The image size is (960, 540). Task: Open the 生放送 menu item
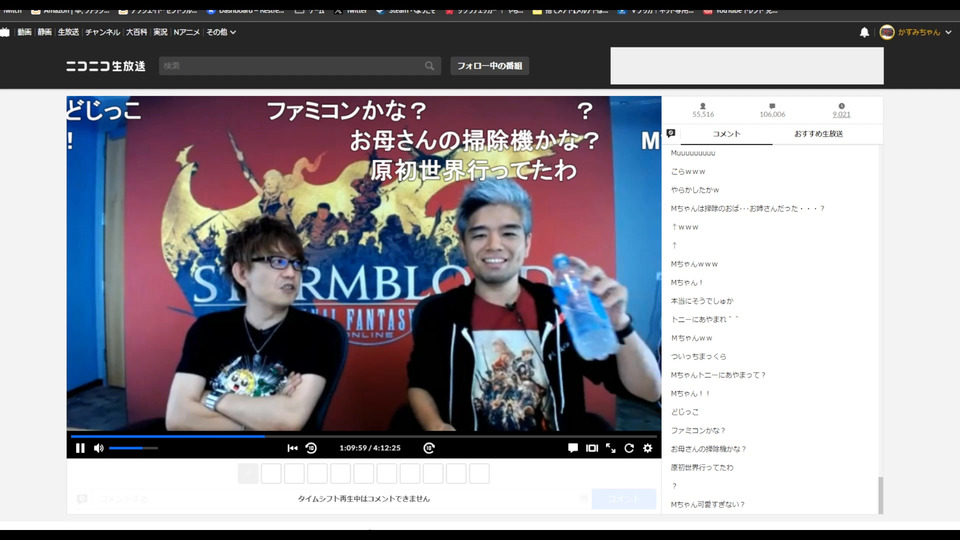[x=69, y=32]
